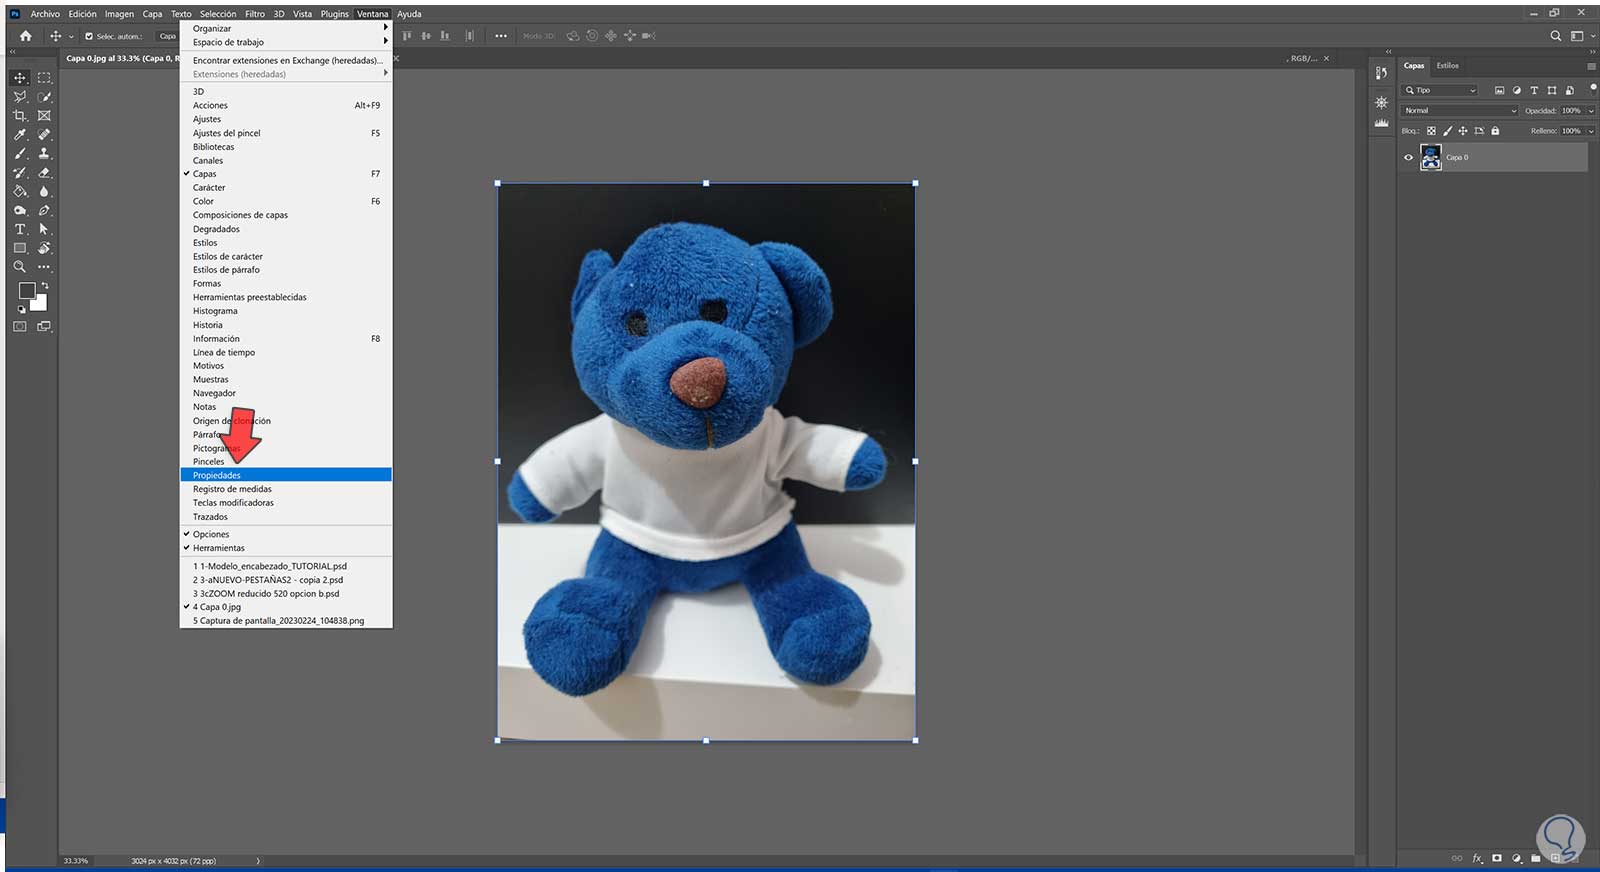Click the foreground color swatch
1600x872 pixels.
[x=27, y=291]
